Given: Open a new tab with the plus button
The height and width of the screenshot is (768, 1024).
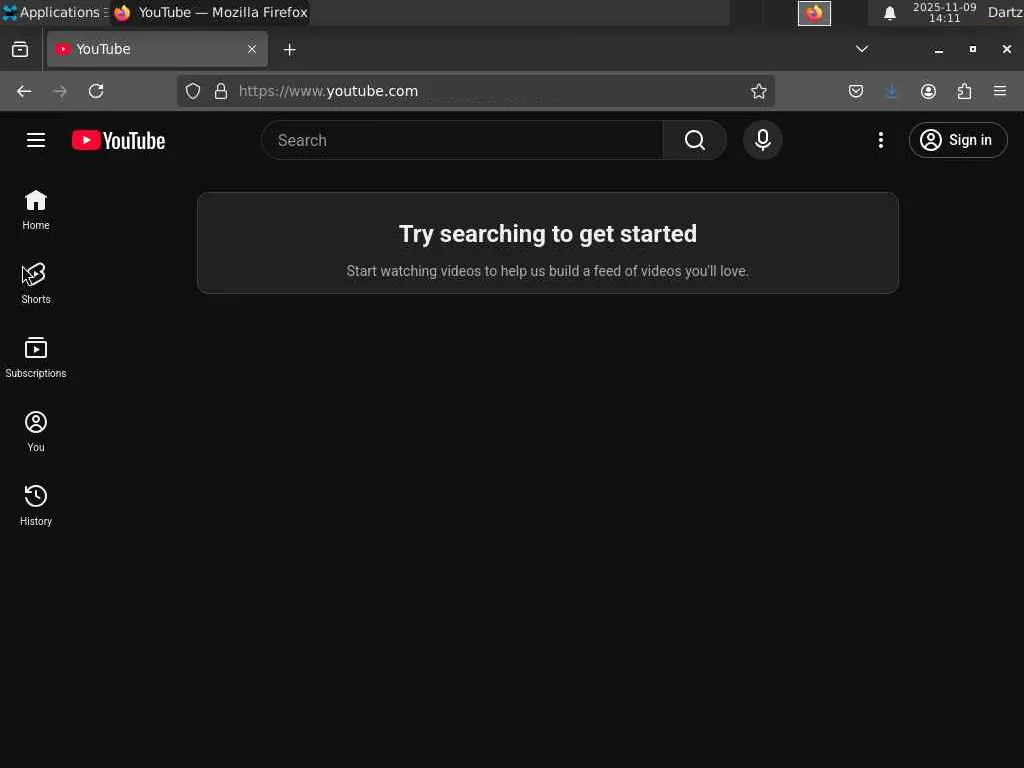Looking at the screenshot, I should 289,50.
